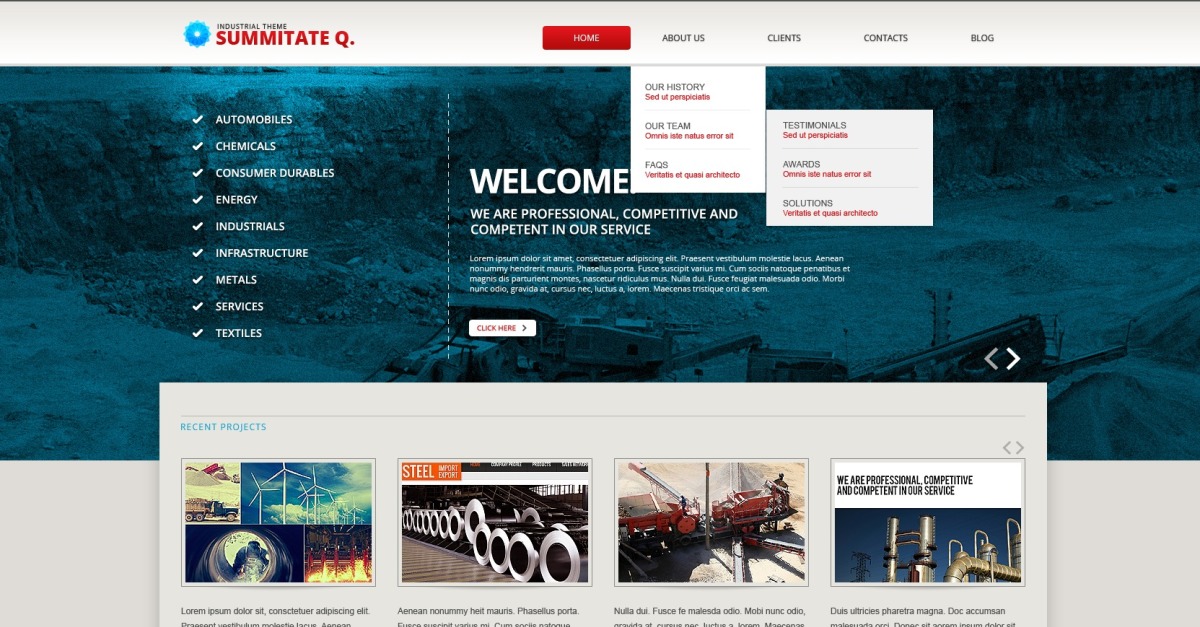Click checkmark icon beside Energy

(198, 200)
